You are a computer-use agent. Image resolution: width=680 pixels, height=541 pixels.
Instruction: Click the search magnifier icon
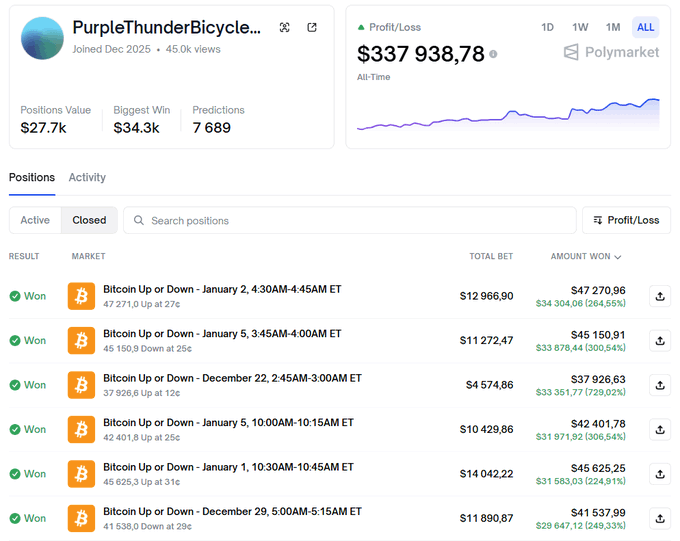coord(139,220)
